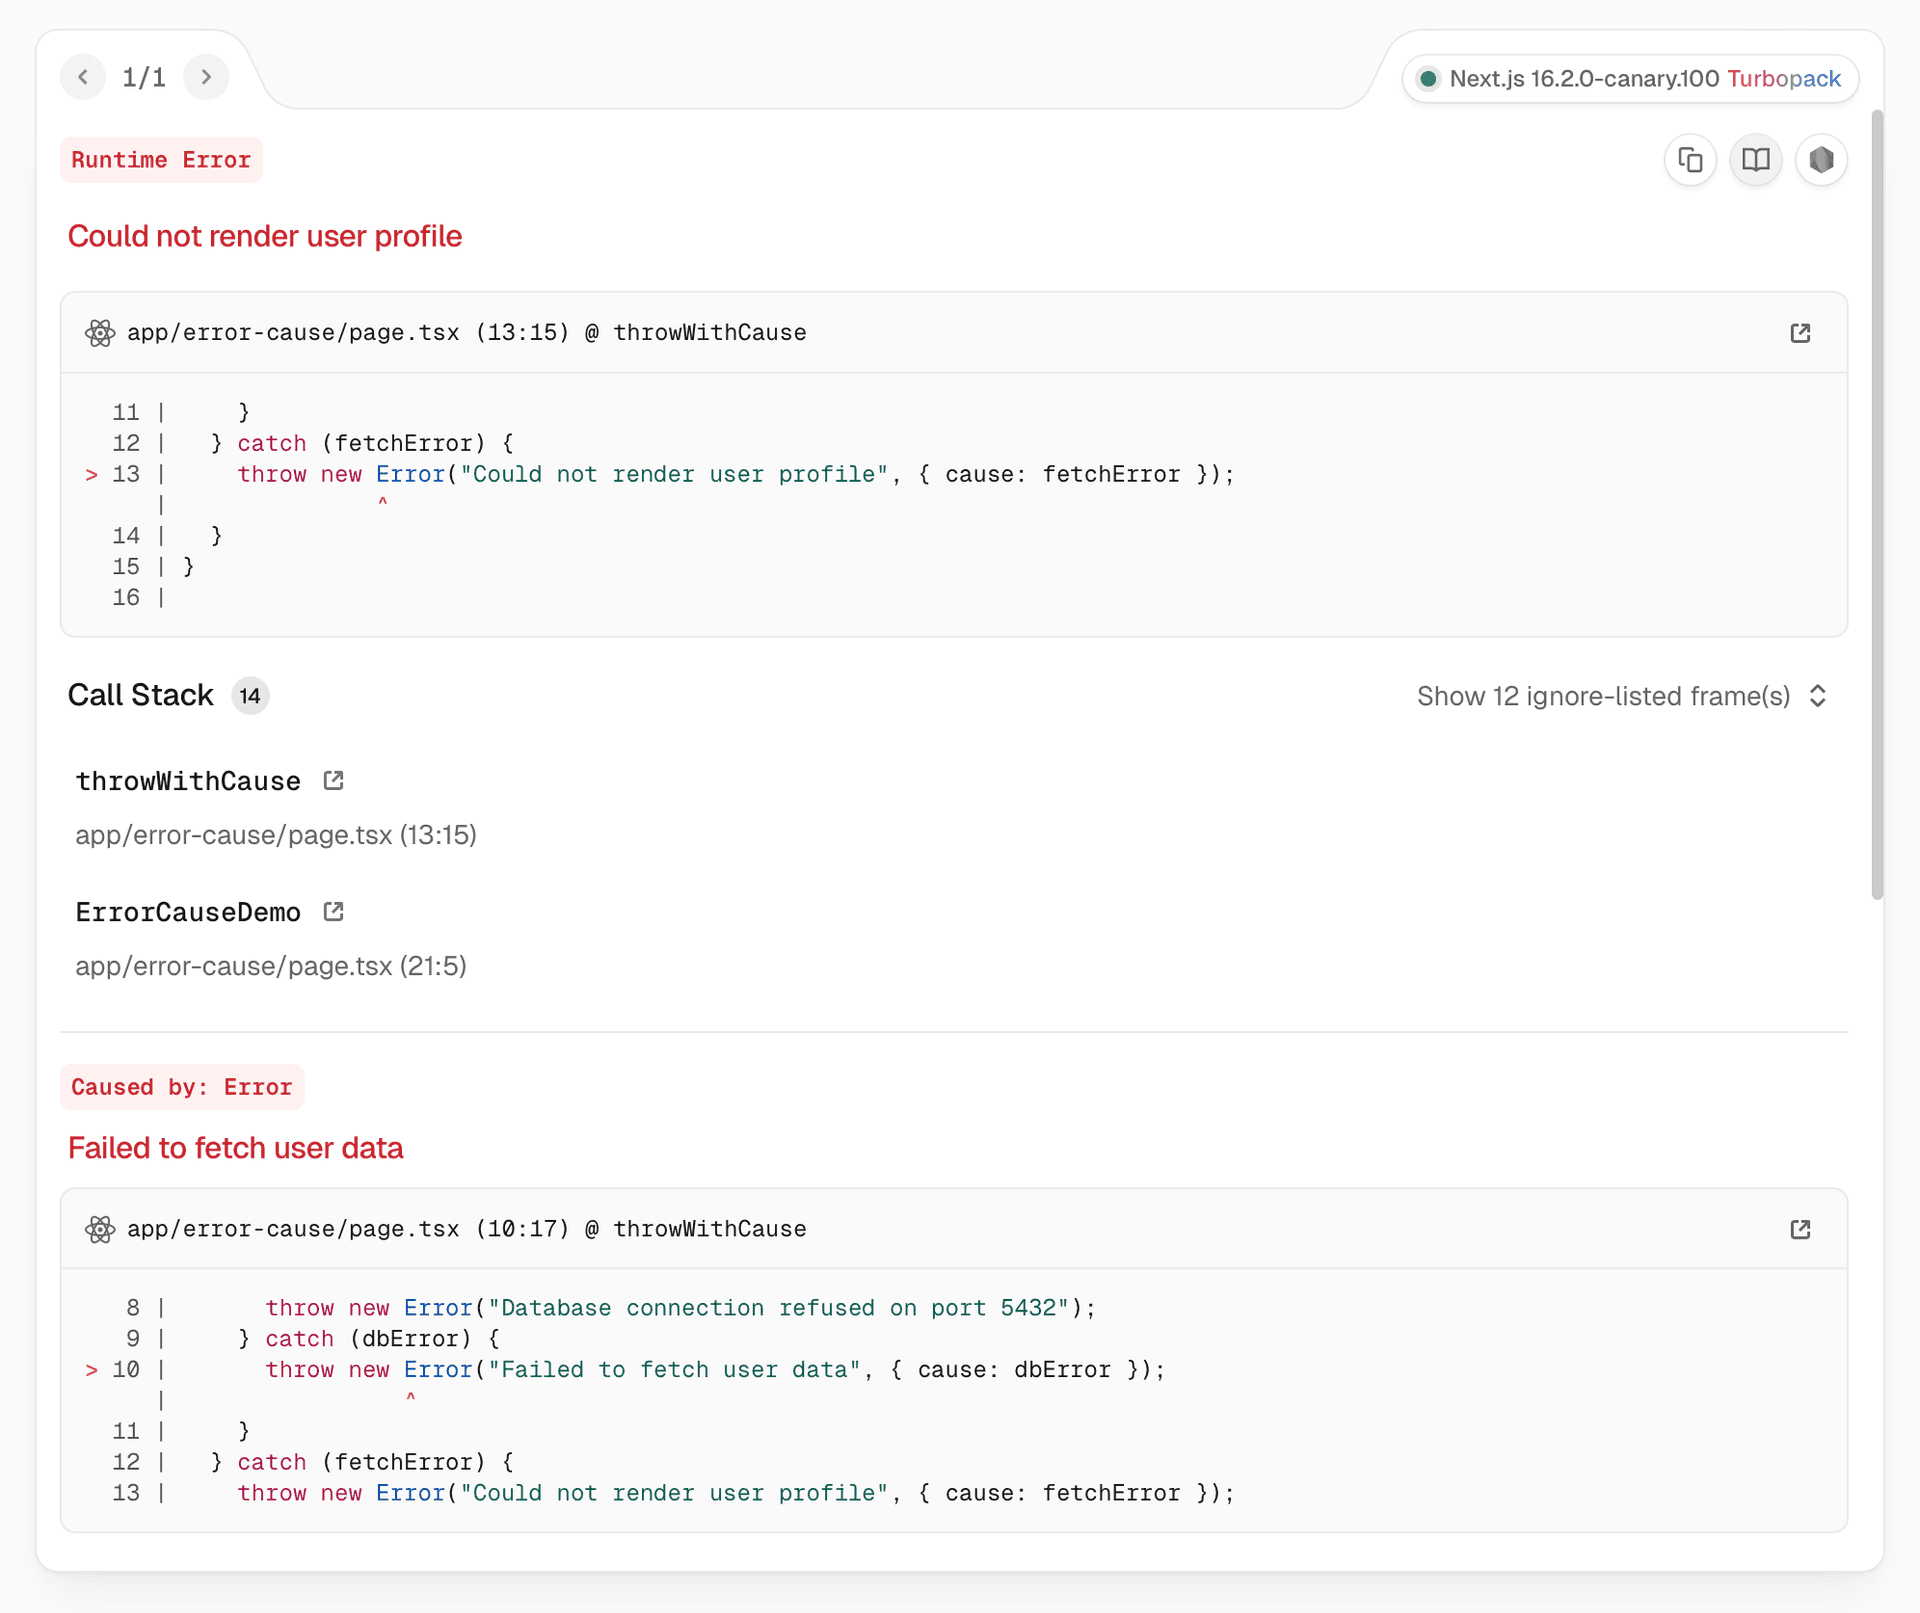Image resolution: width=1920 pixels, height=1613 pixels.
Task: Click the green status indicator dot
Action: point(1429,79)
